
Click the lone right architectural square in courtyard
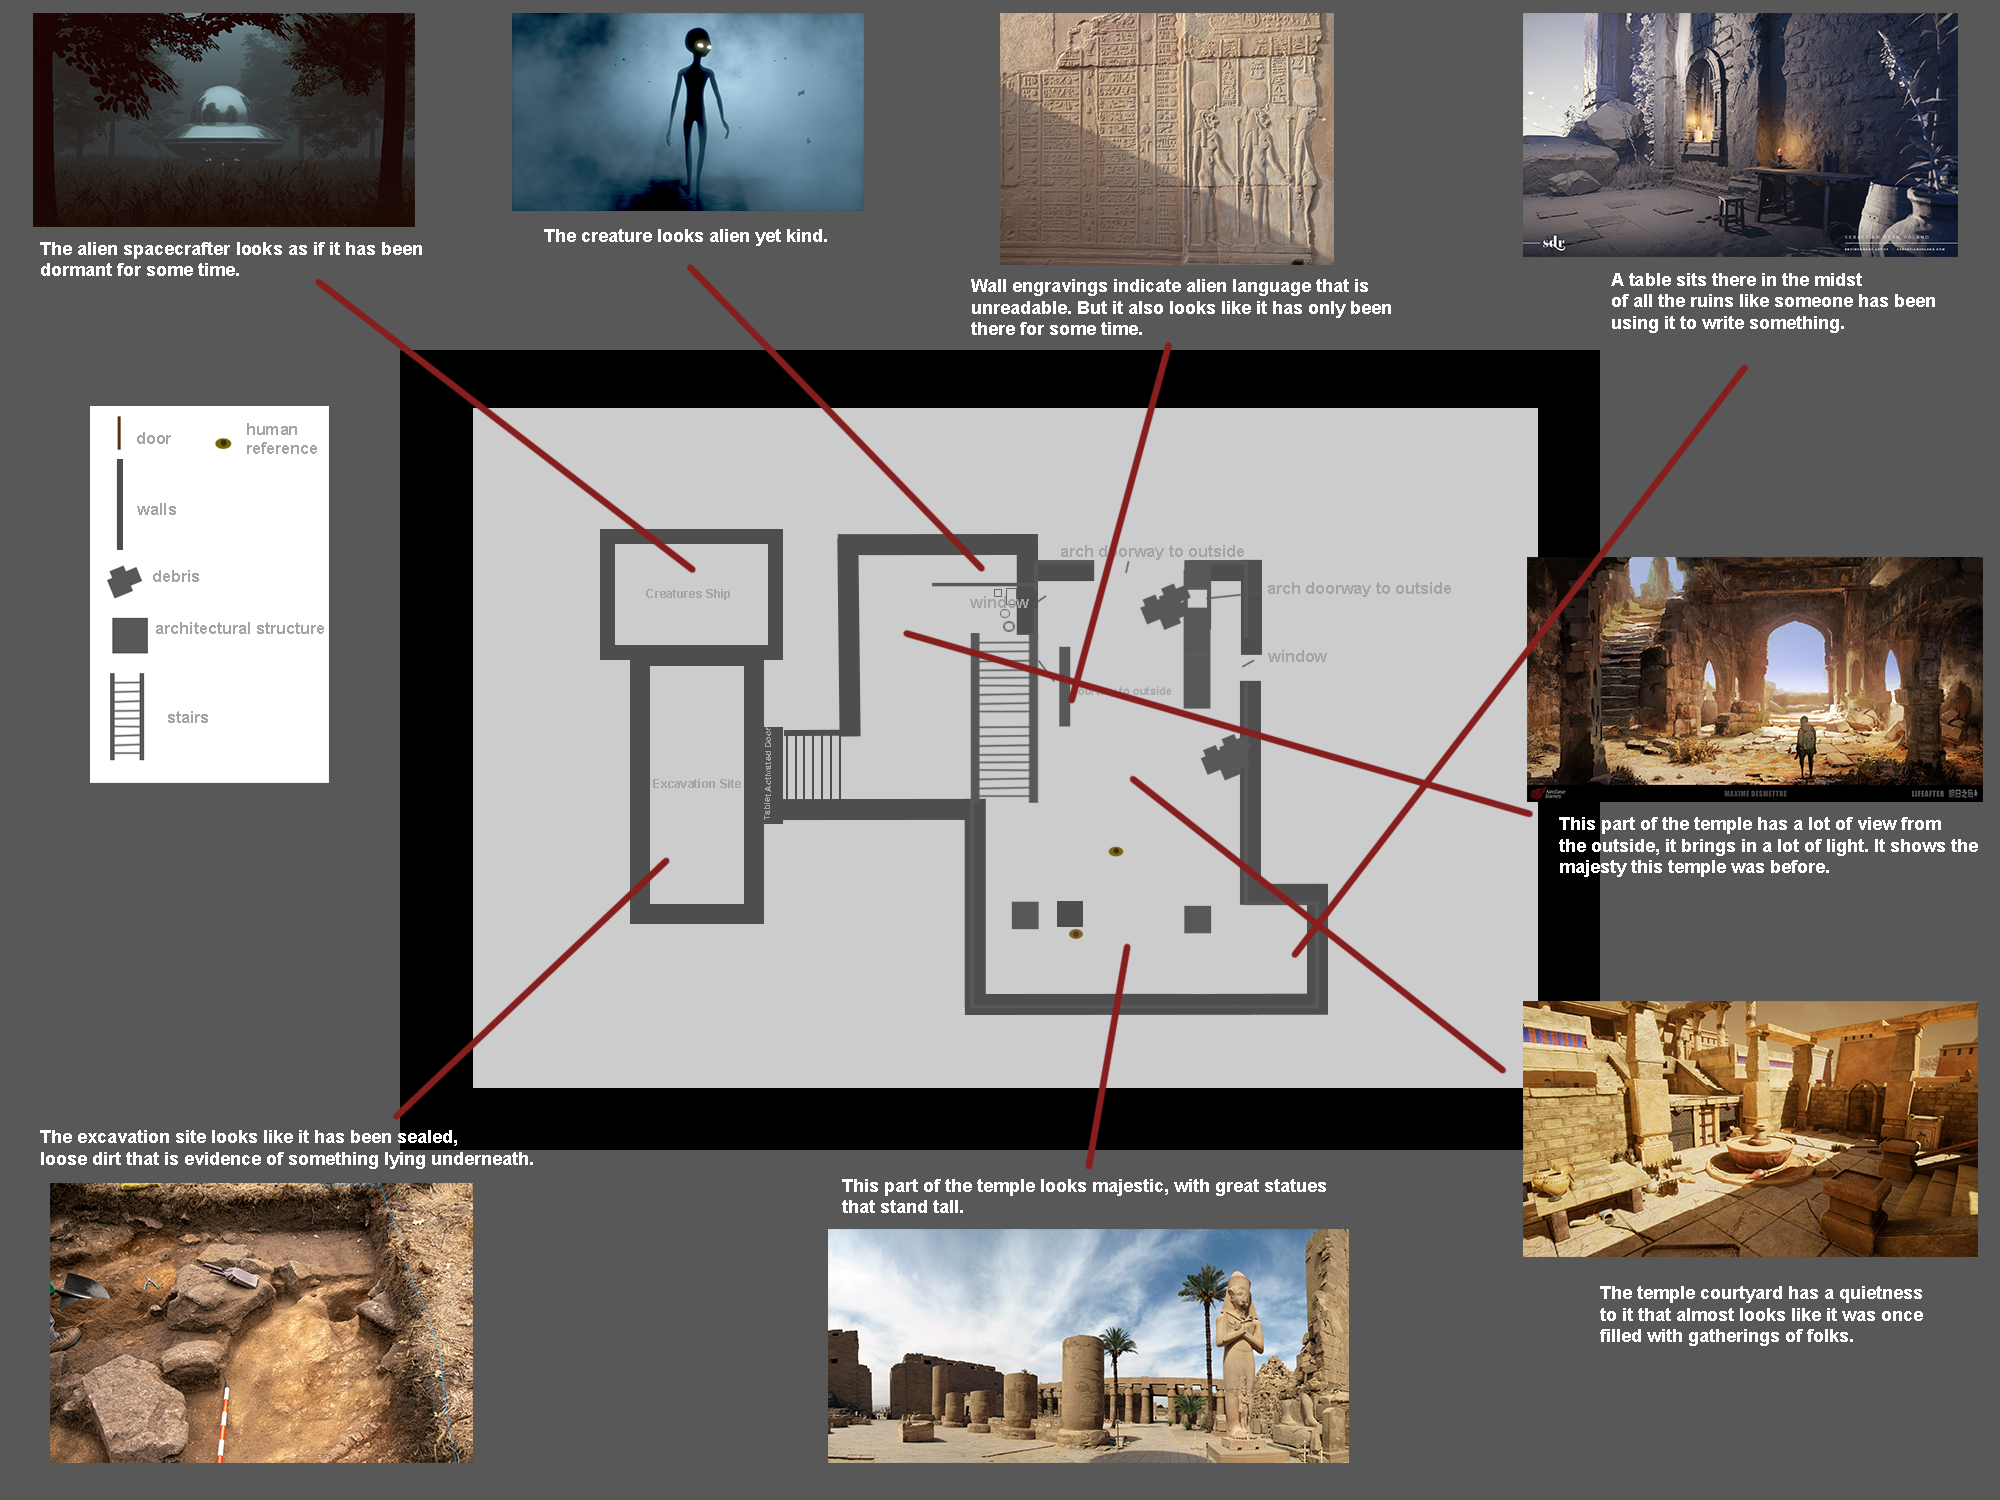point(1197,919)
